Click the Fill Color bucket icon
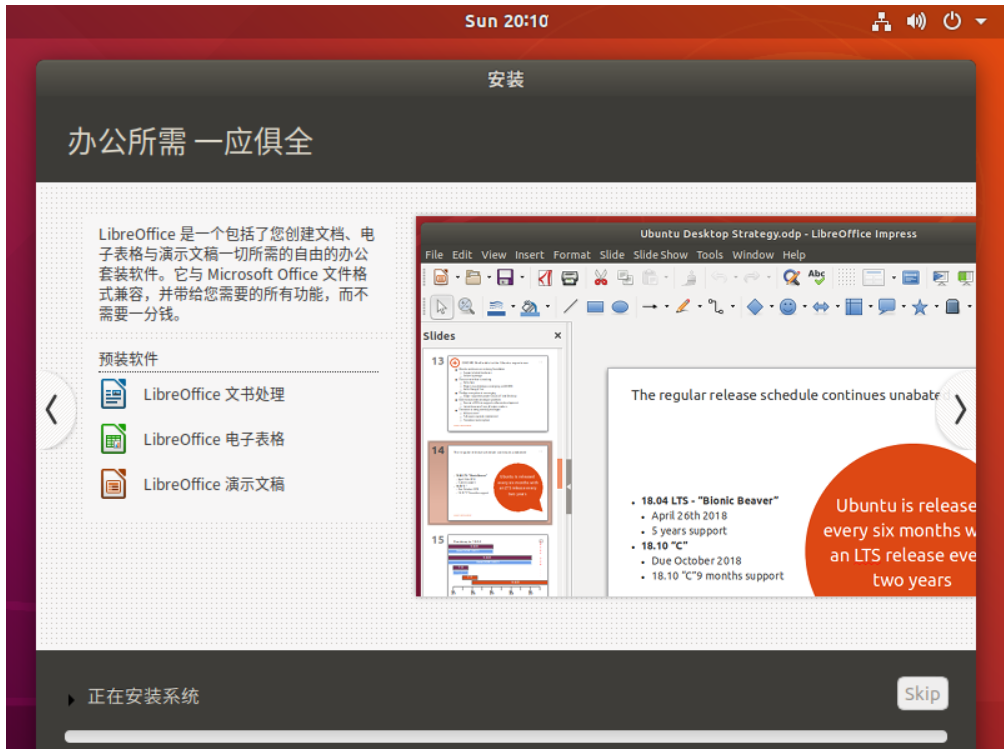Screen dimensions: 1004x749 point(530,308)
